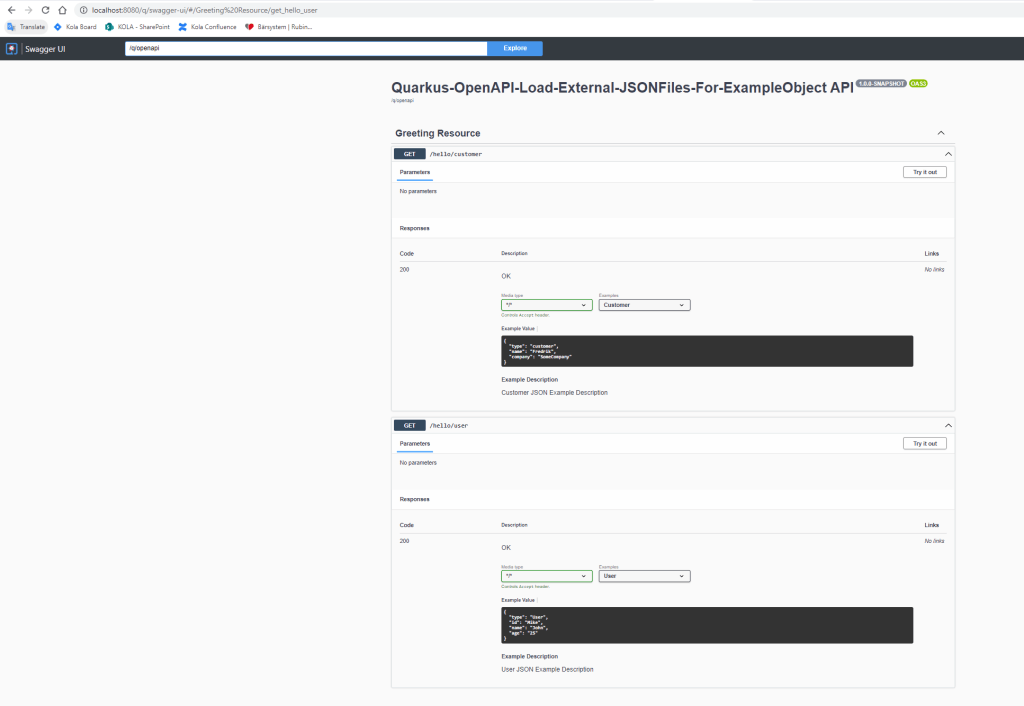Open the Kola Confluence bookmark
Viewport: 1024px width, 706px height.
click(207, 27)
